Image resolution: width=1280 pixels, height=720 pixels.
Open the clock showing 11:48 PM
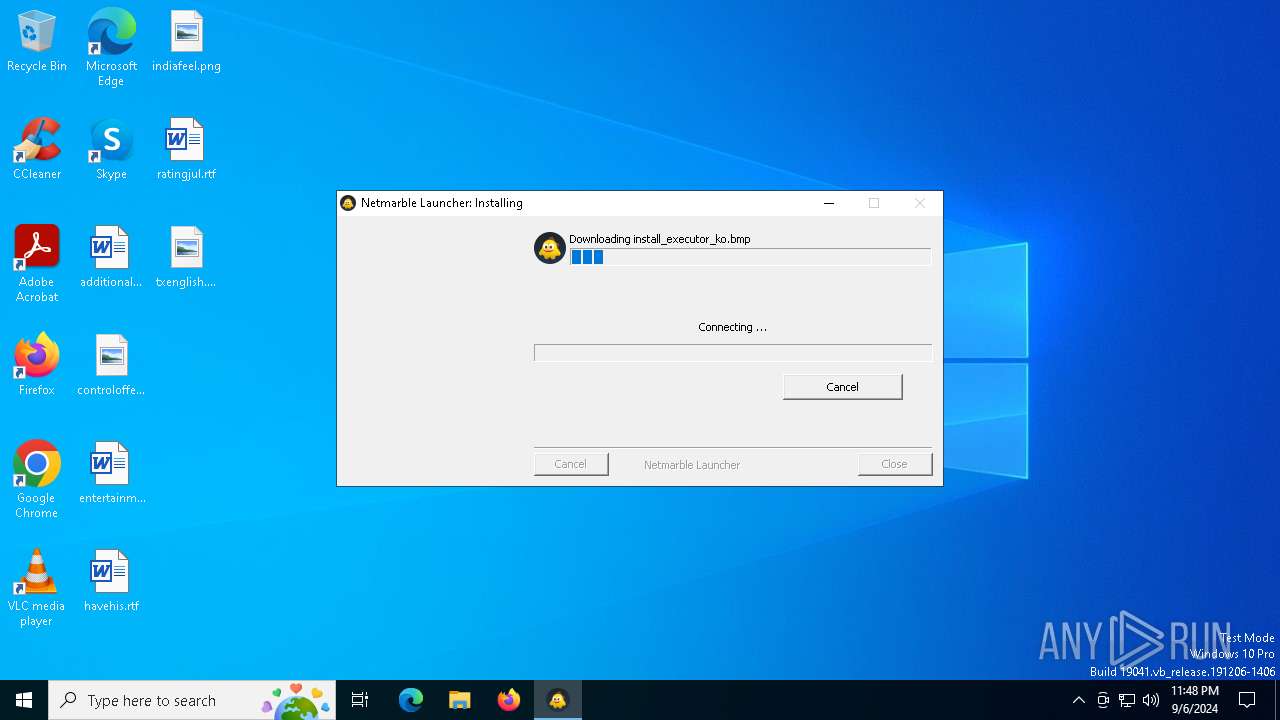[1195, 700]
